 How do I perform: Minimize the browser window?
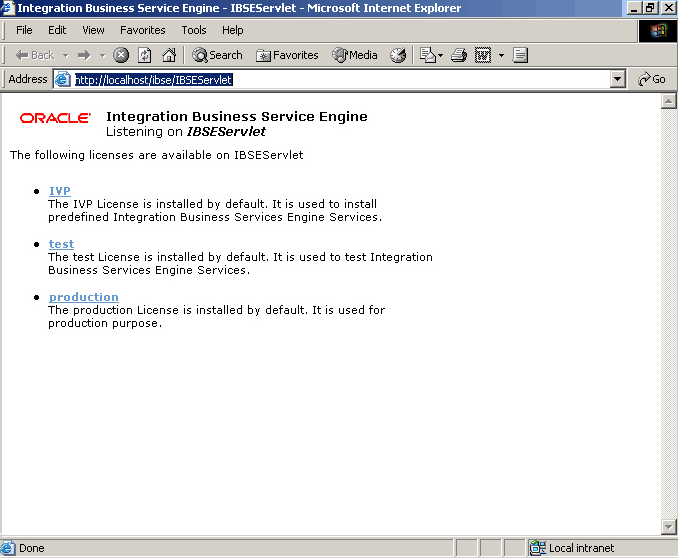[635, 8]
